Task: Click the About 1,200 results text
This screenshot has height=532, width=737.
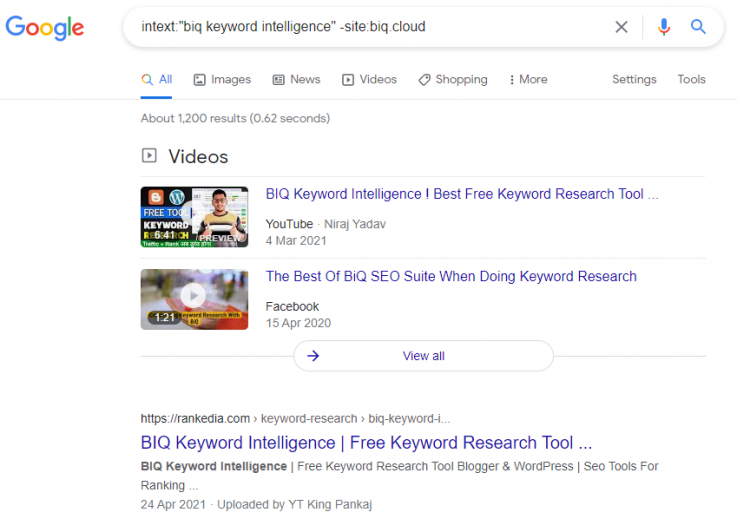Action: pyautogui.click(x=235, y=118)
